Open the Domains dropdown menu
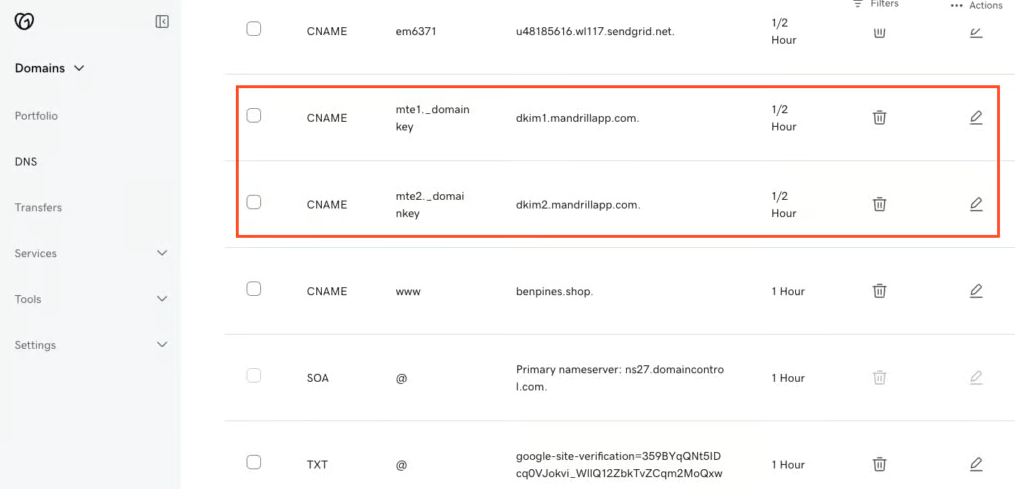The image size is (1015, 489). [x=50, y=68]
